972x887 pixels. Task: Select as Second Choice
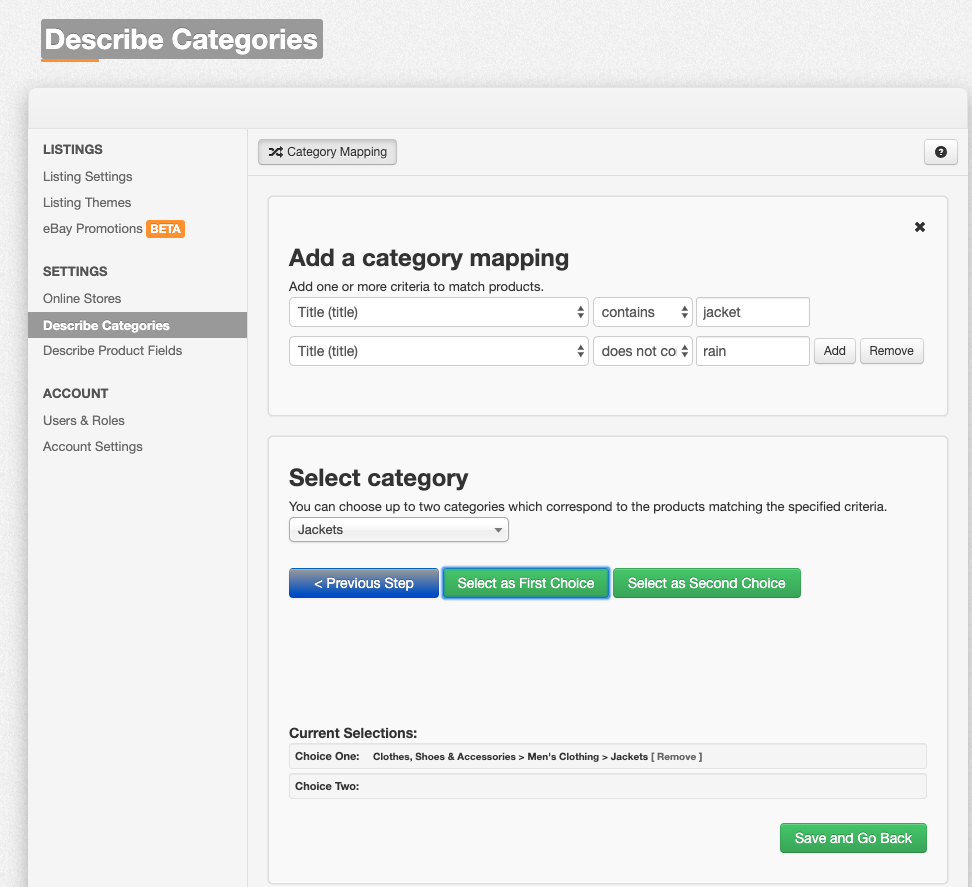click(x=707, y=583)
